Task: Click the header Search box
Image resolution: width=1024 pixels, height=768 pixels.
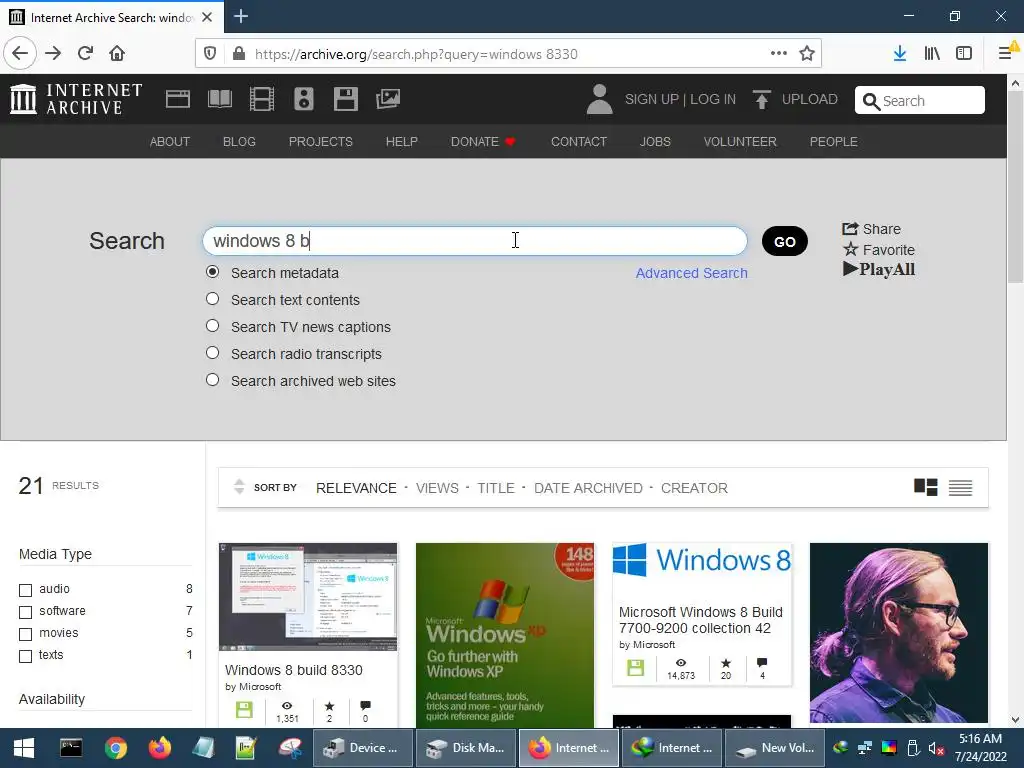Action: click(x=920, y=101)
